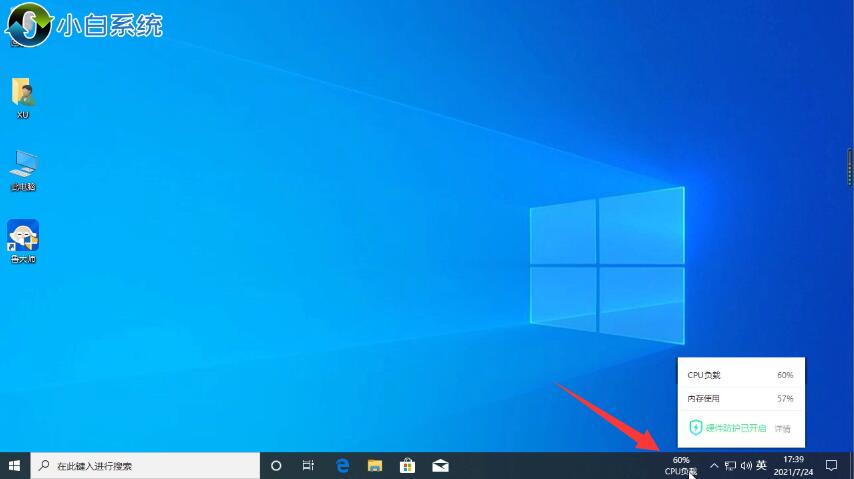Click the 60% value in the popup
This screenshot has height=479, width=854.
click(x=785, y=375)
